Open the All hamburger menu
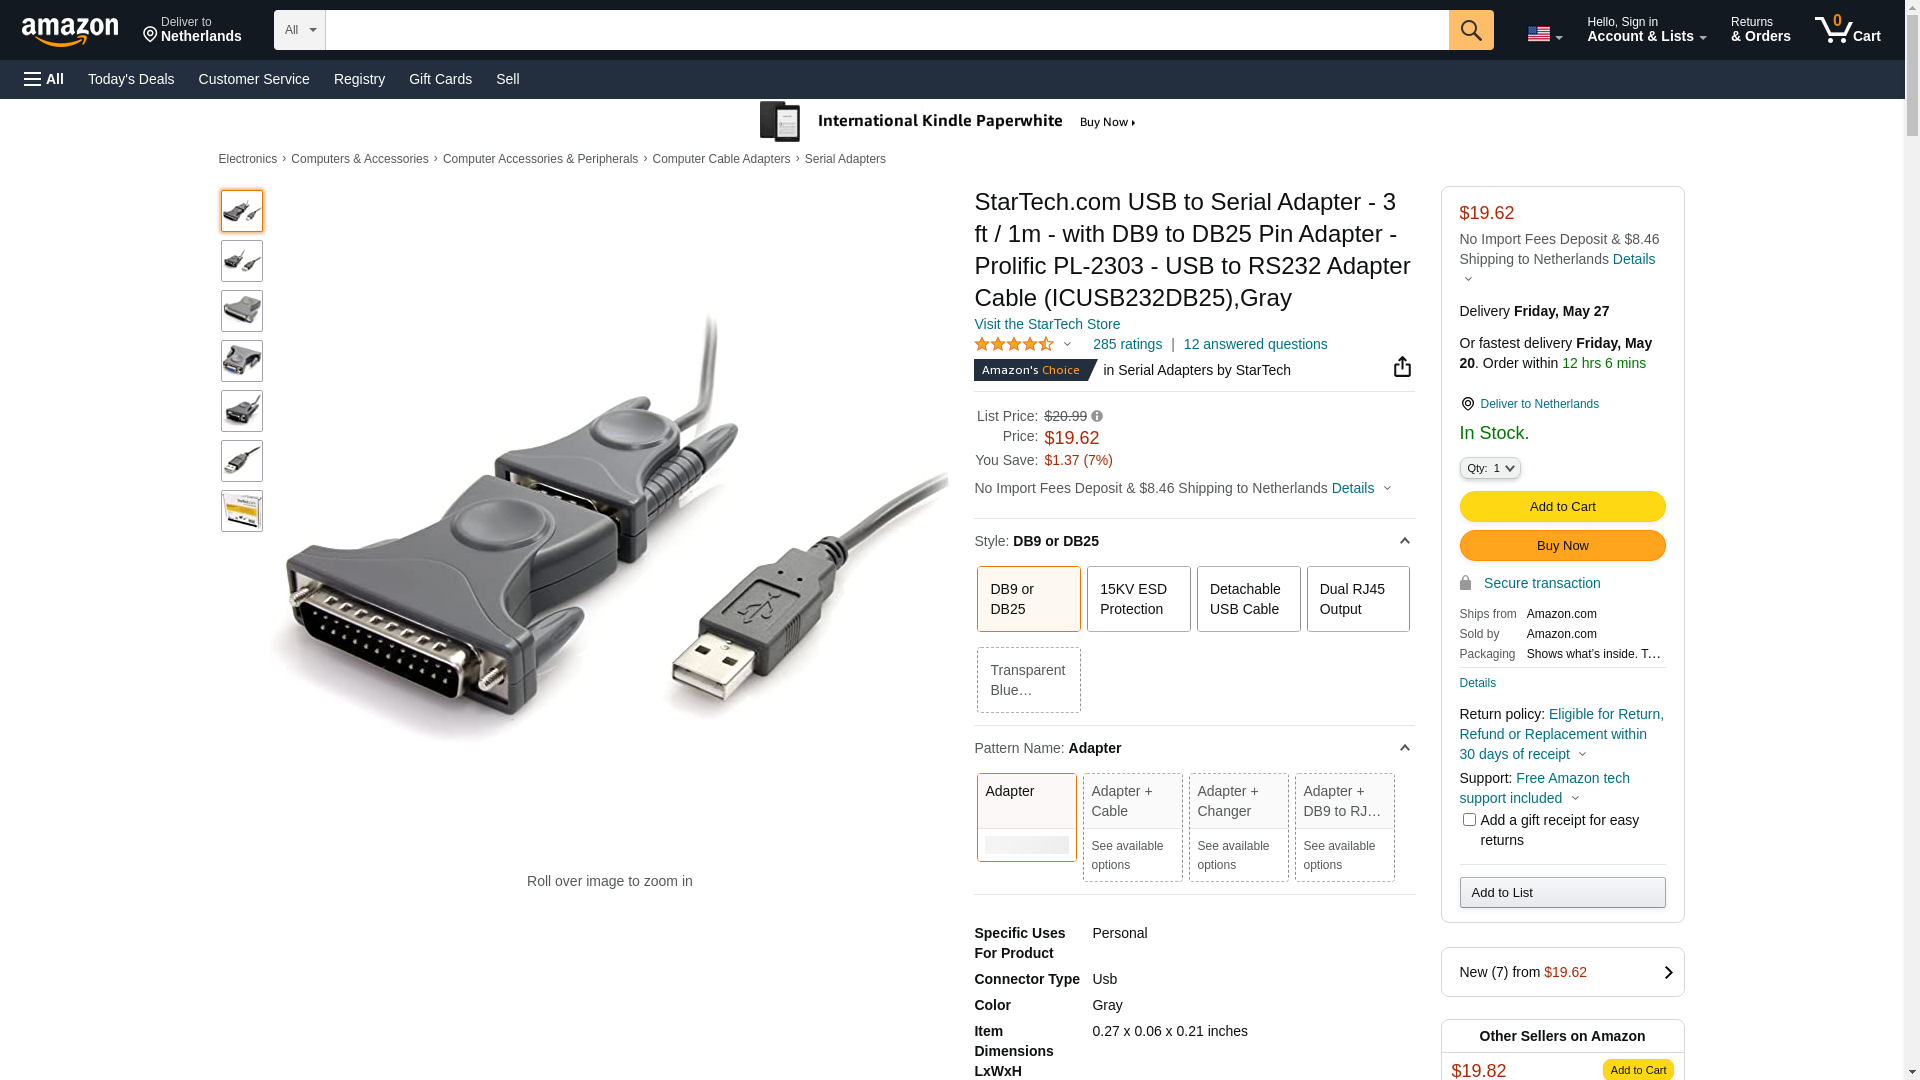This screenshot has height=1080, width=1920. (x=44, y=79)
